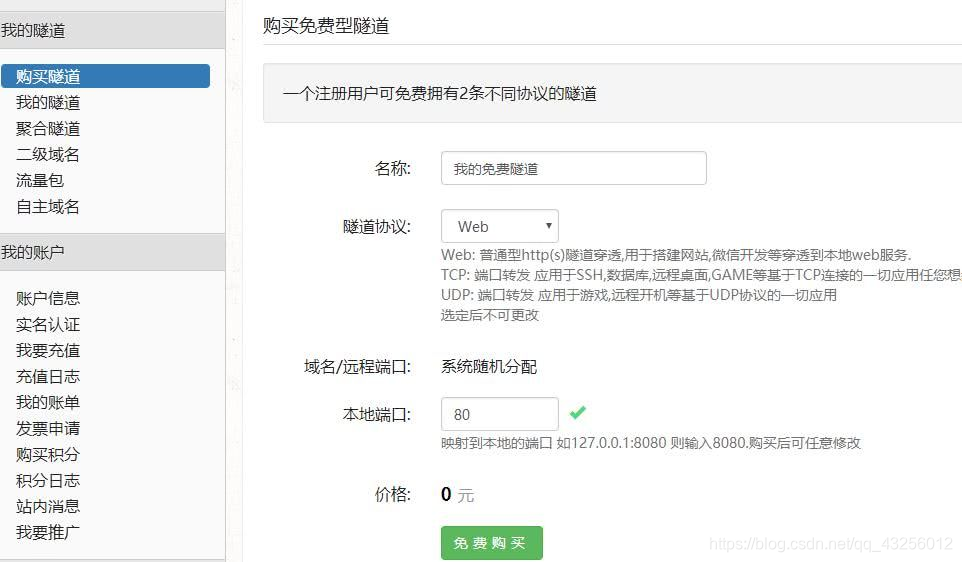Screen dimensions: 962x562
Task: View 积分日志
Action: point(48,480)
